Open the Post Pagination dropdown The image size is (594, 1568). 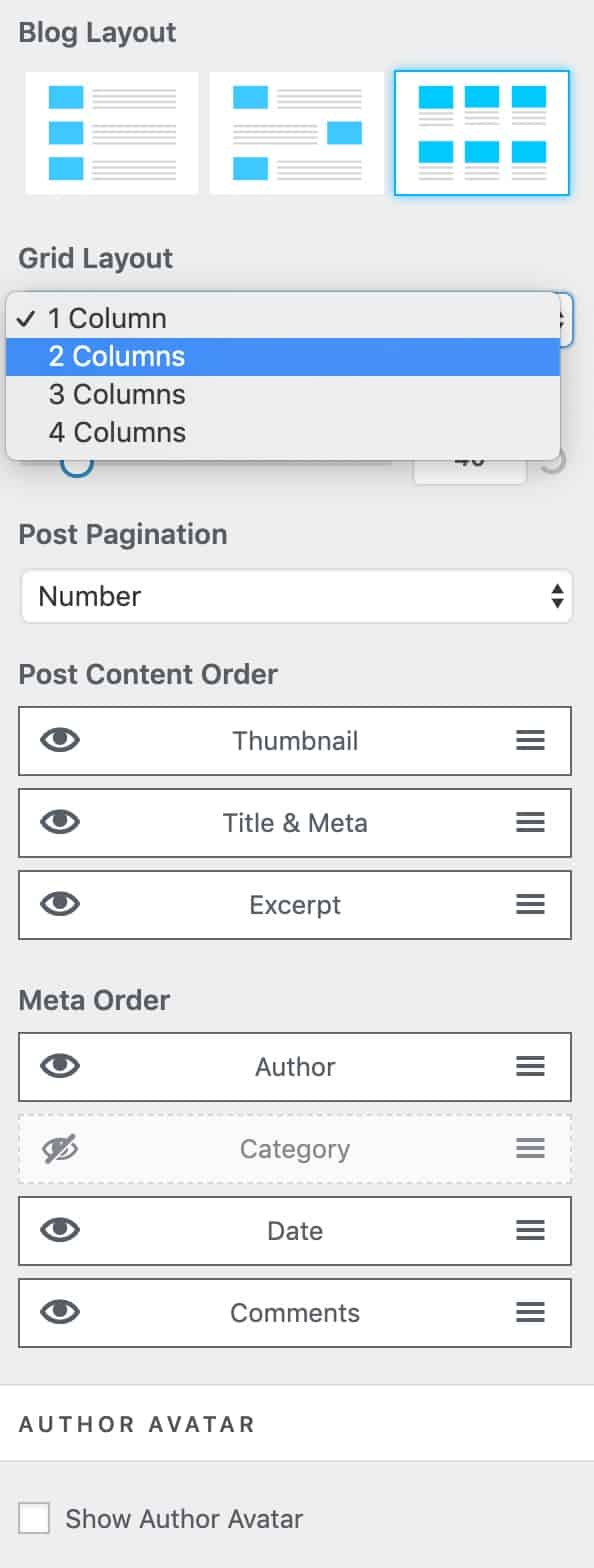(296, 596)
